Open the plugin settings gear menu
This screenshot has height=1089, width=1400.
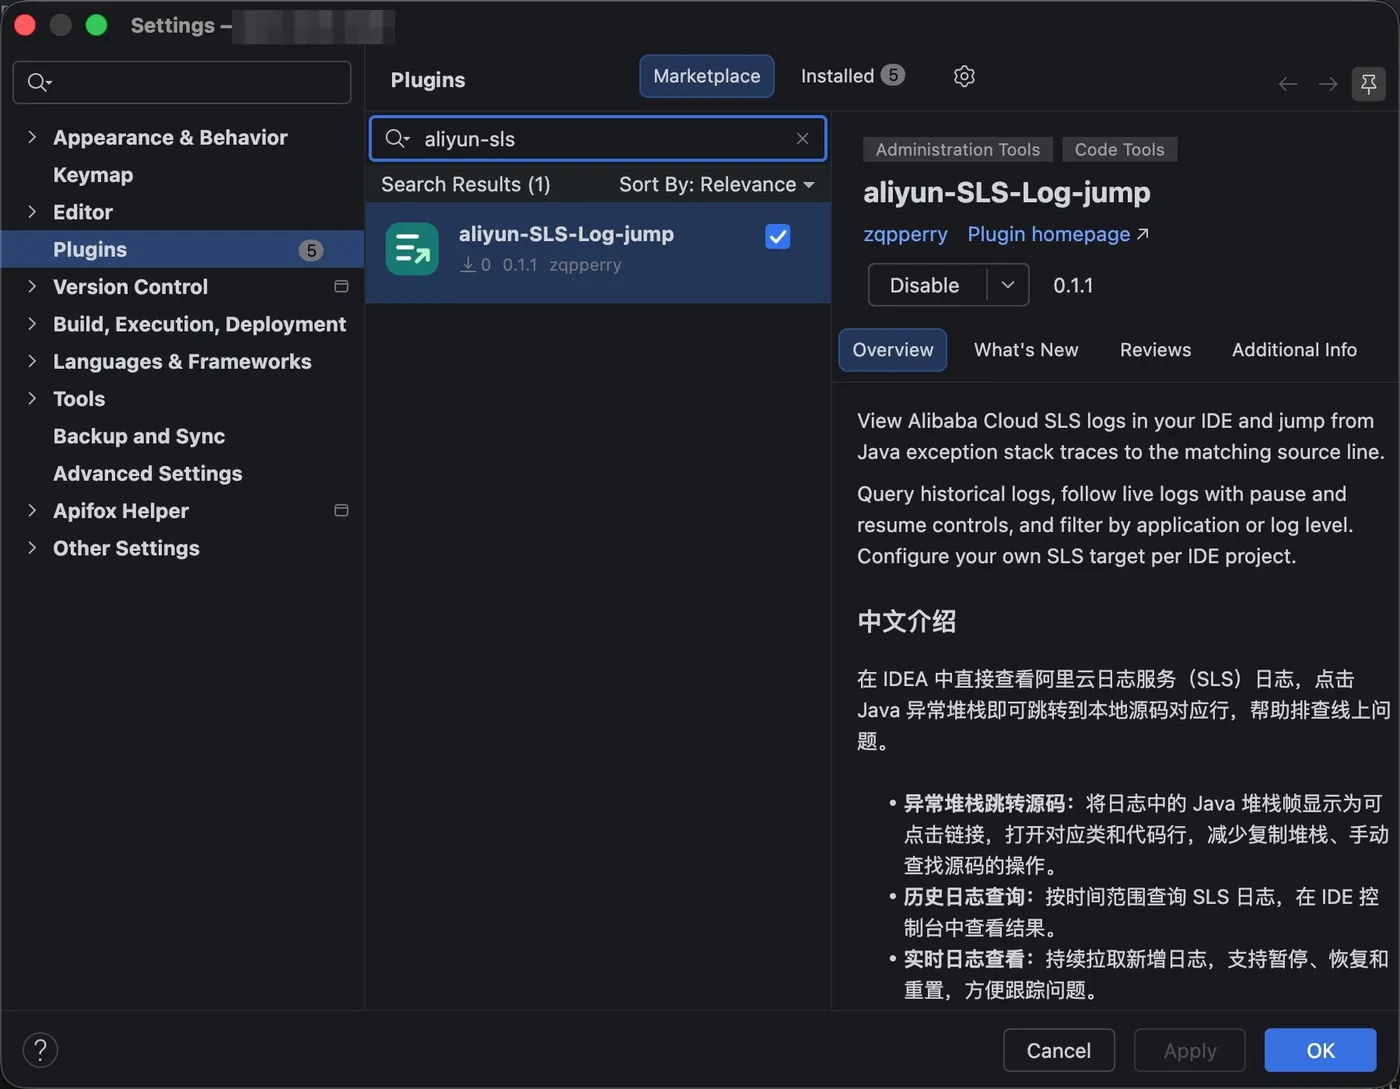[x=964, y=76]
